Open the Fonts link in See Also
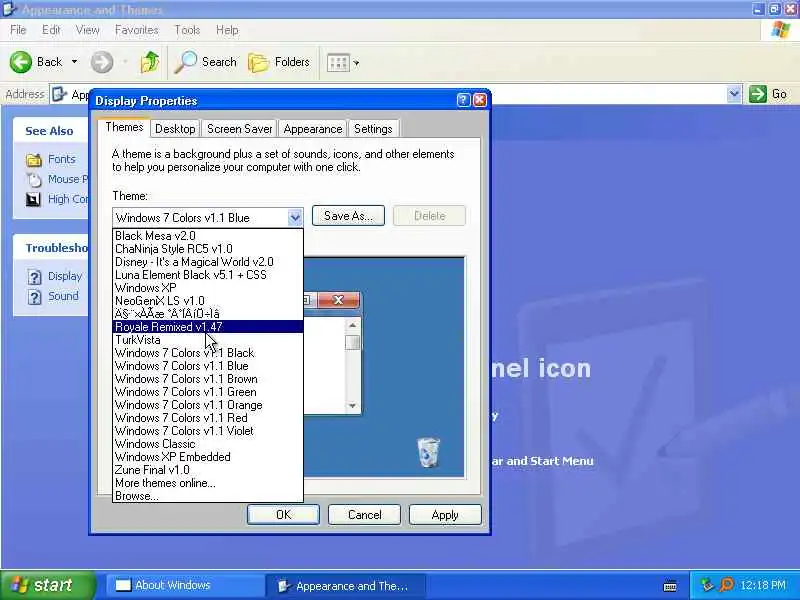Screen dimensions: 800x600 [x=61, y=159]
